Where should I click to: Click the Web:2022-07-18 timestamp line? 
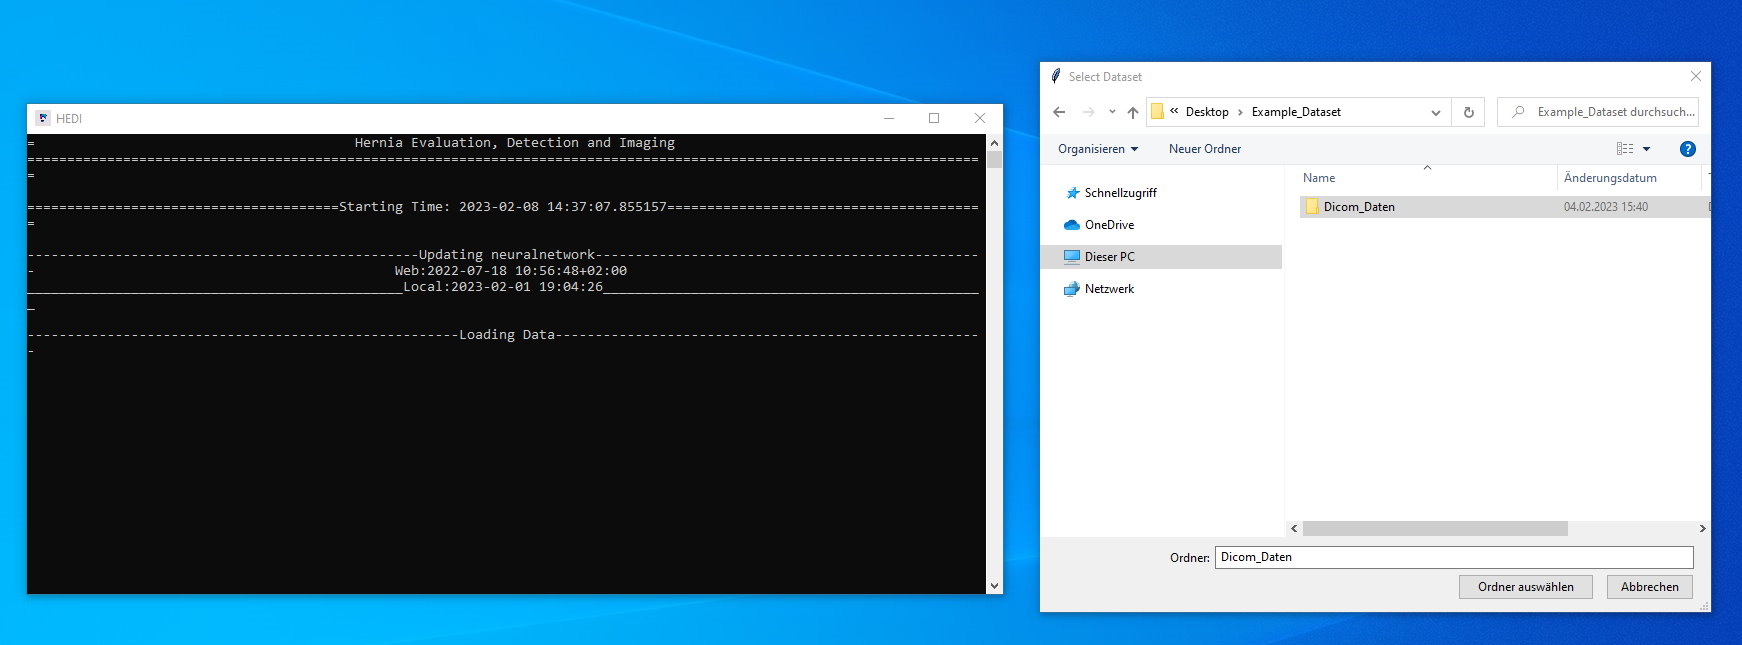pos(511,271)
